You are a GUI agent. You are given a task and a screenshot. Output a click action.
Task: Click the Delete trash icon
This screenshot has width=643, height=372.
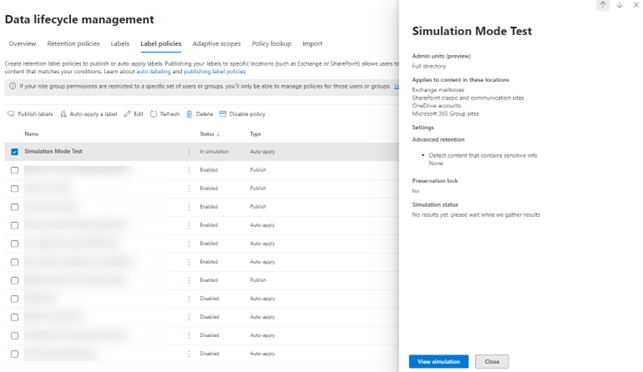tap(189, 114)
